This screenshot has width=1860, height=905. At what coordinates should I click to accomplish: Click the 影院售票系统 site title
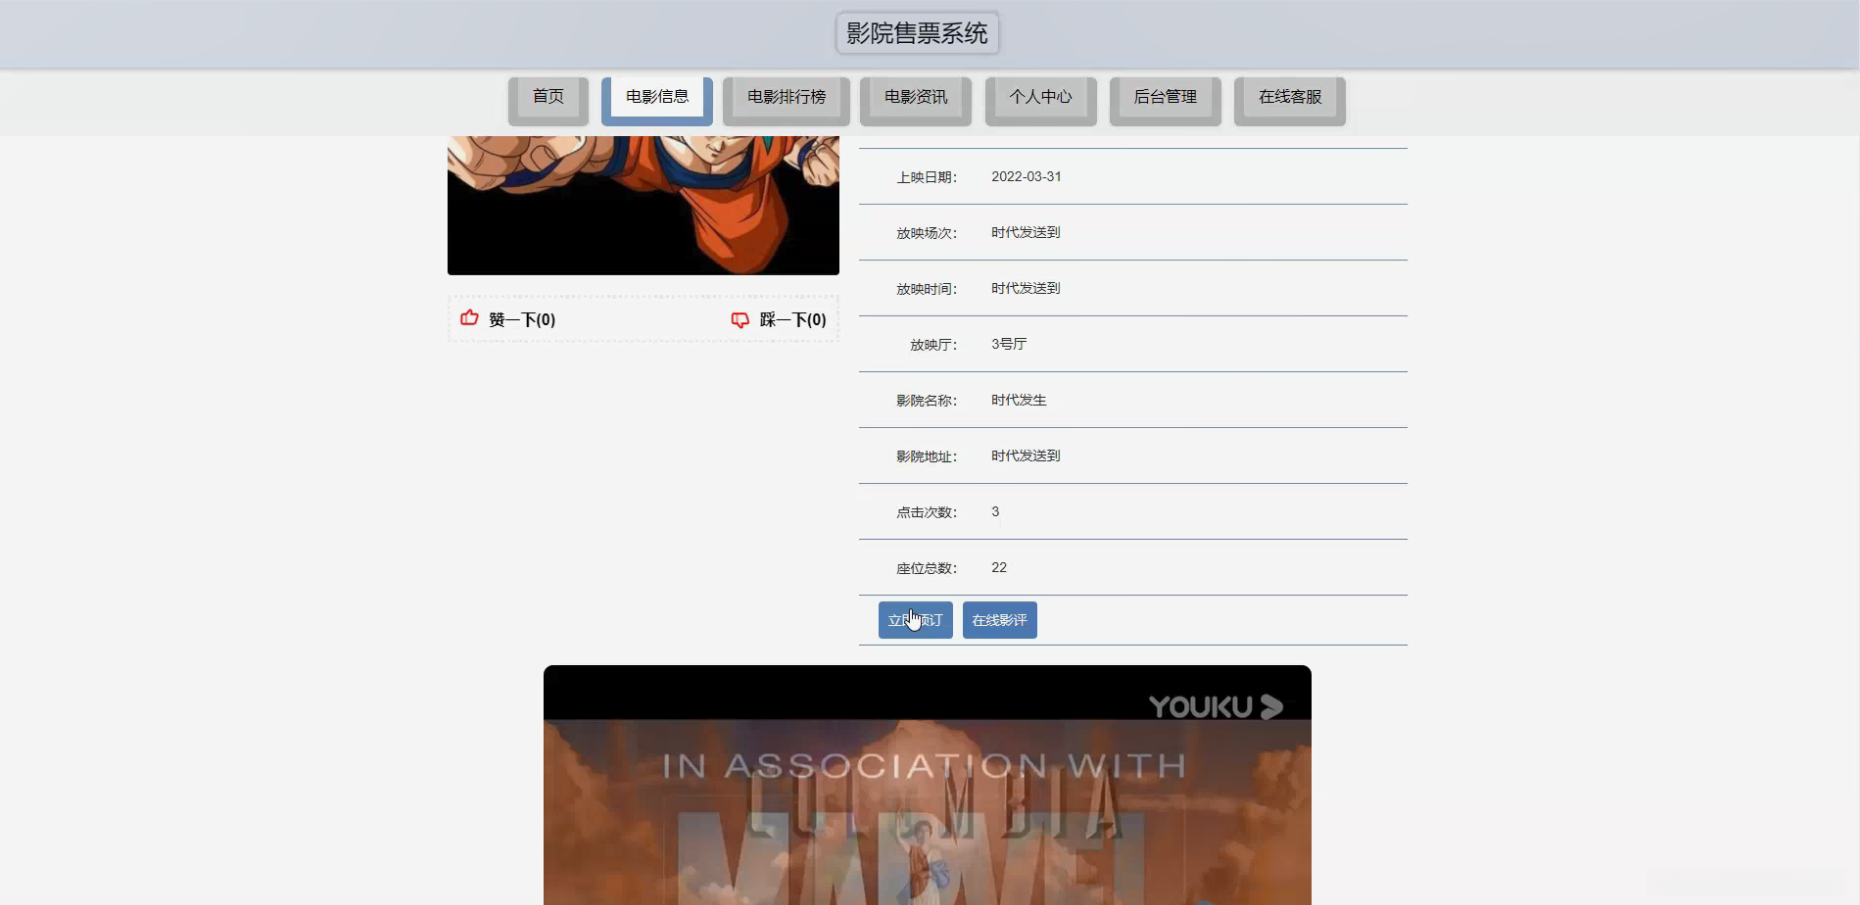pyautogui.click(x=917, y=33)
